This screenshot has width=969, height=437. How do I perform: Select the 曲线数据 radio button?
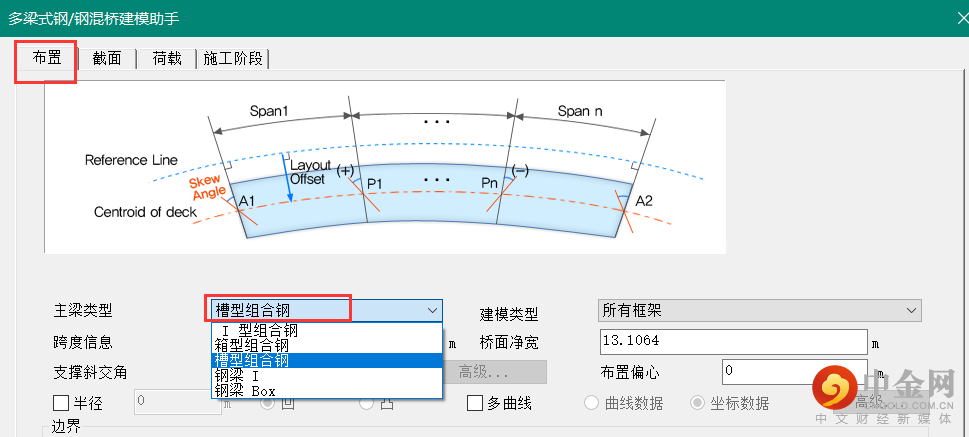[592, 403]
